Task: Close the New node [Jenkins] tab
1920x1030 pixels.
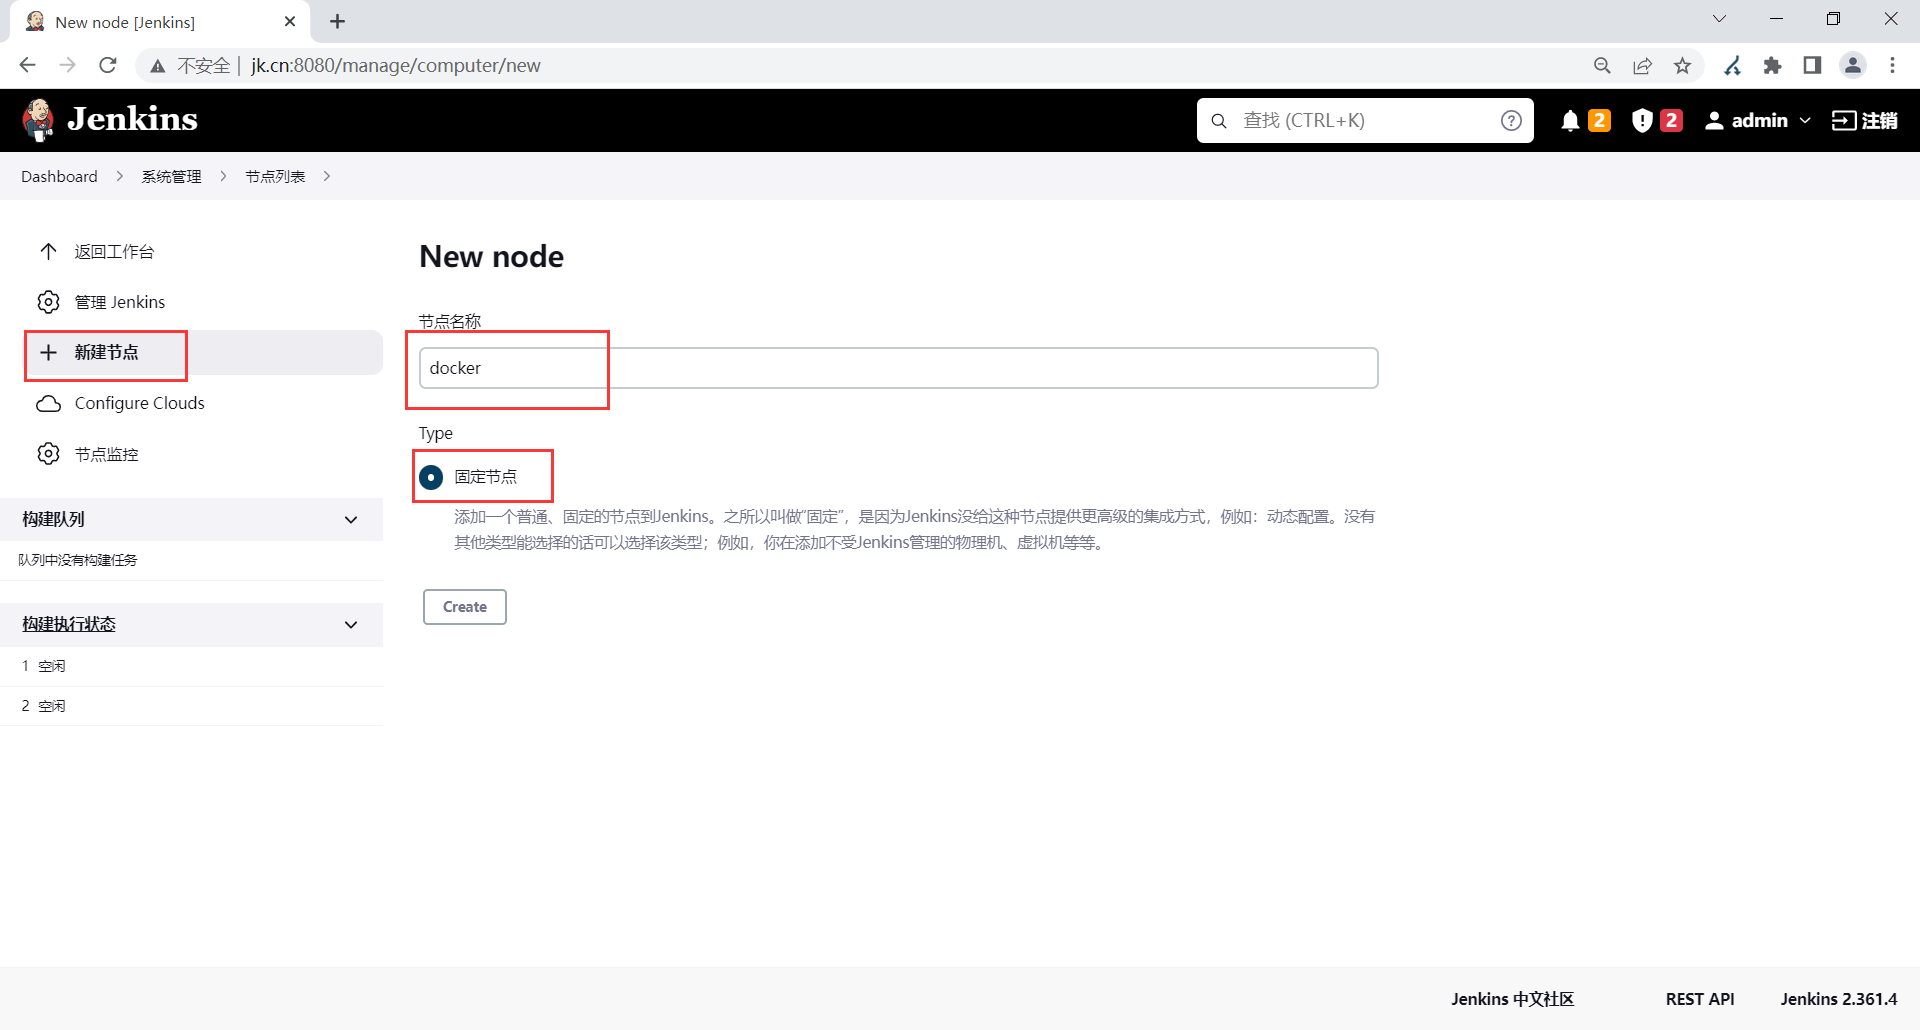Action: coord(290,21)
